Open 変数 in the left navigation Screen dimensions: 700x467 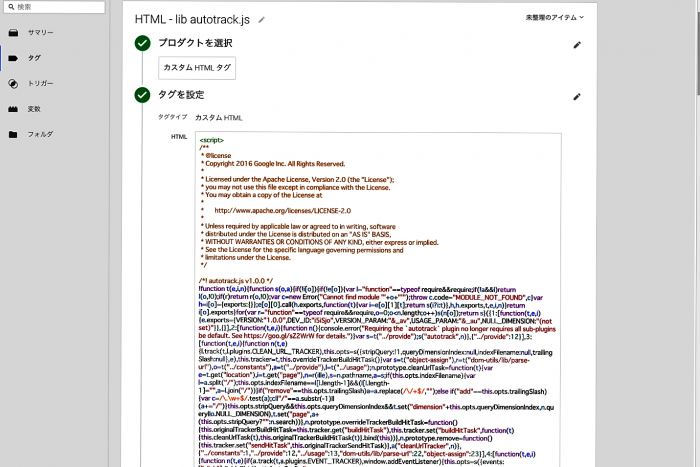tap(34, 108)
